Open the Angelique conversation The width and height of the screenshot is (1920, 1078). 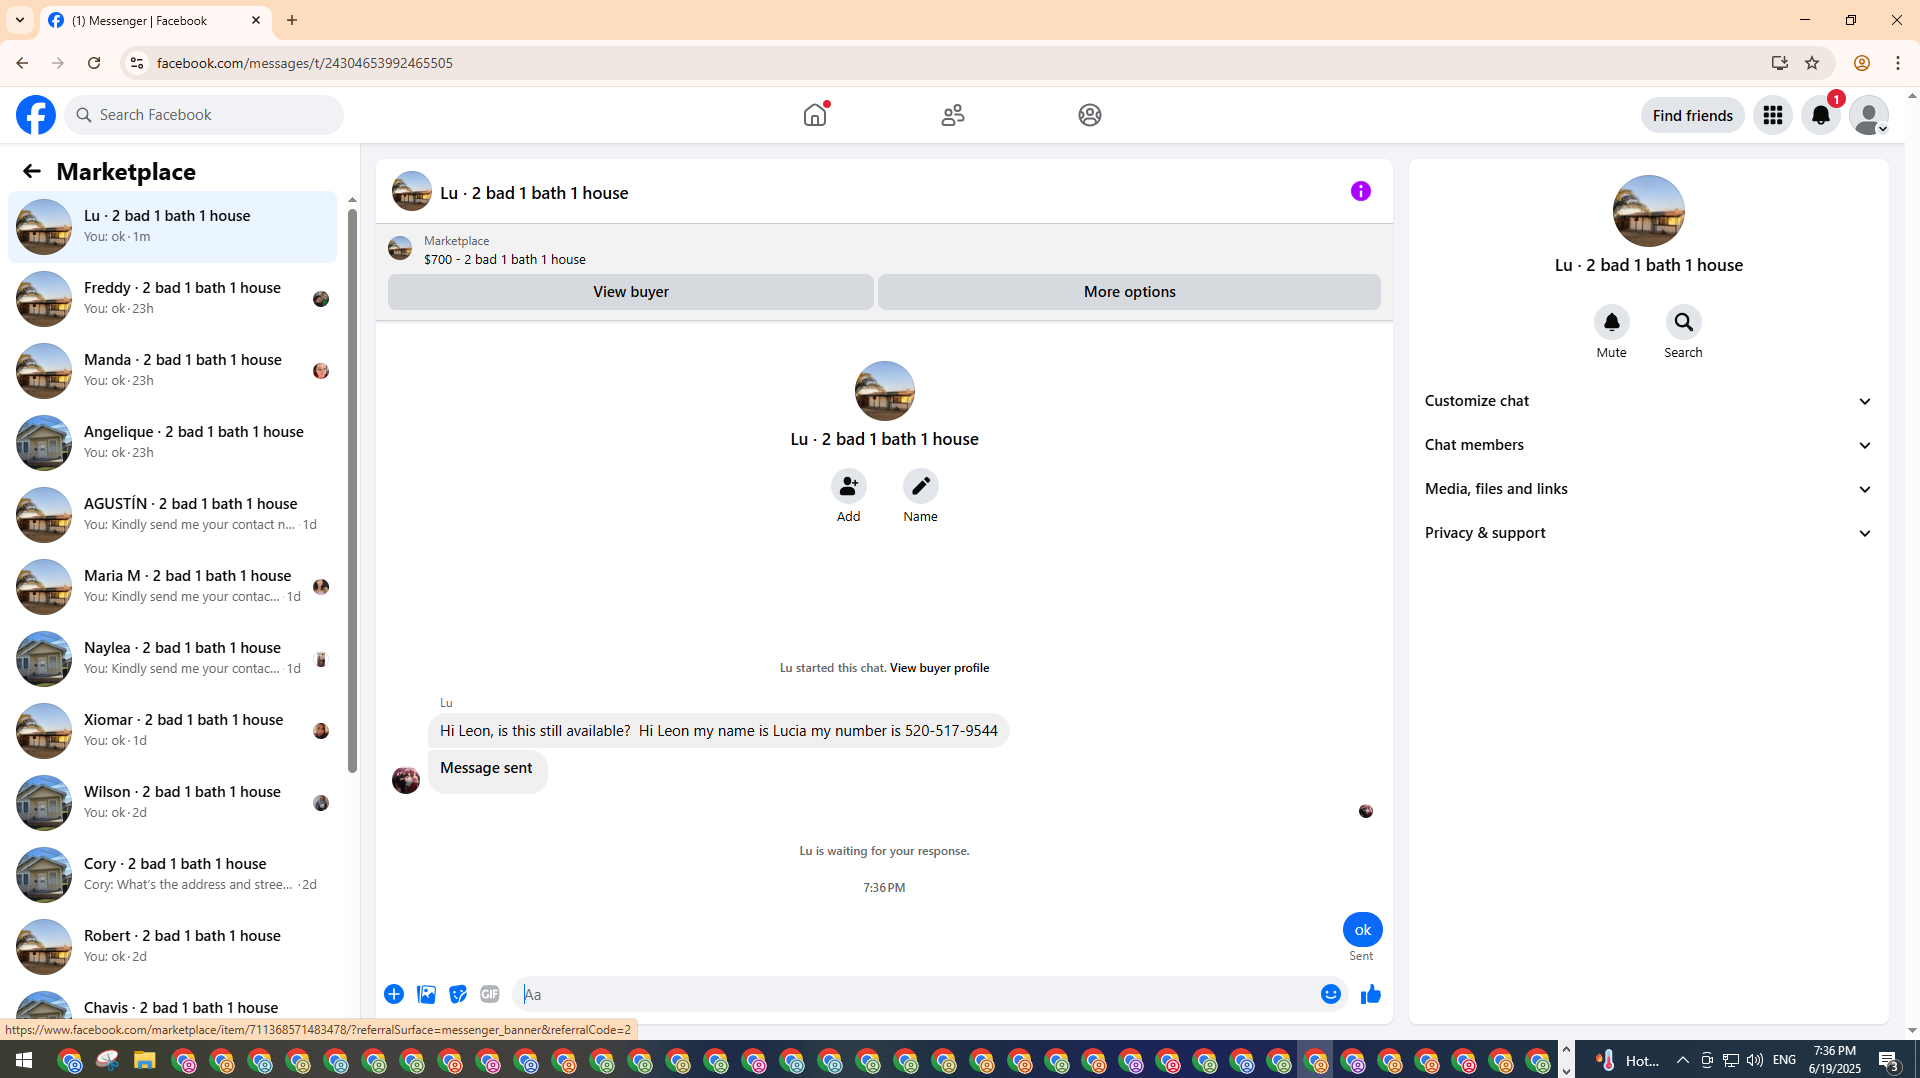(173, 442)
